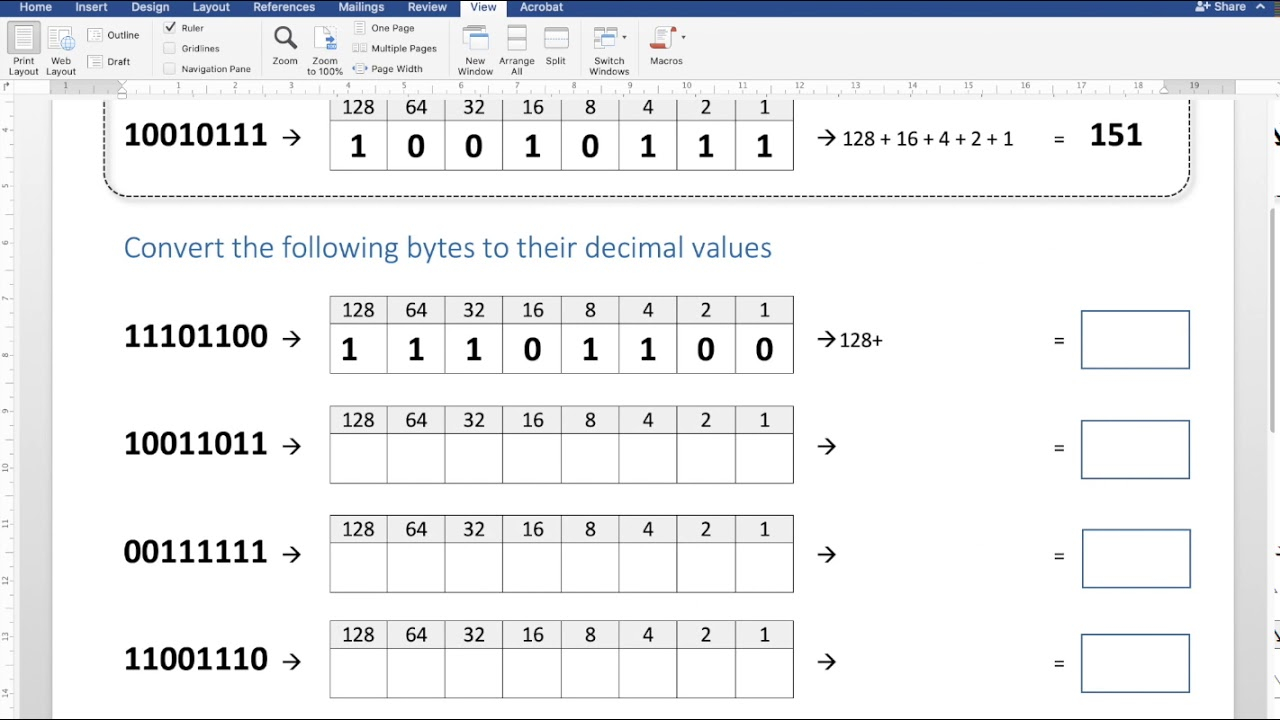Image resolution: width=1280 pixels, height=720 pixels.
Task: Expand the Share menu chevron
Action: coord(1260,6)
